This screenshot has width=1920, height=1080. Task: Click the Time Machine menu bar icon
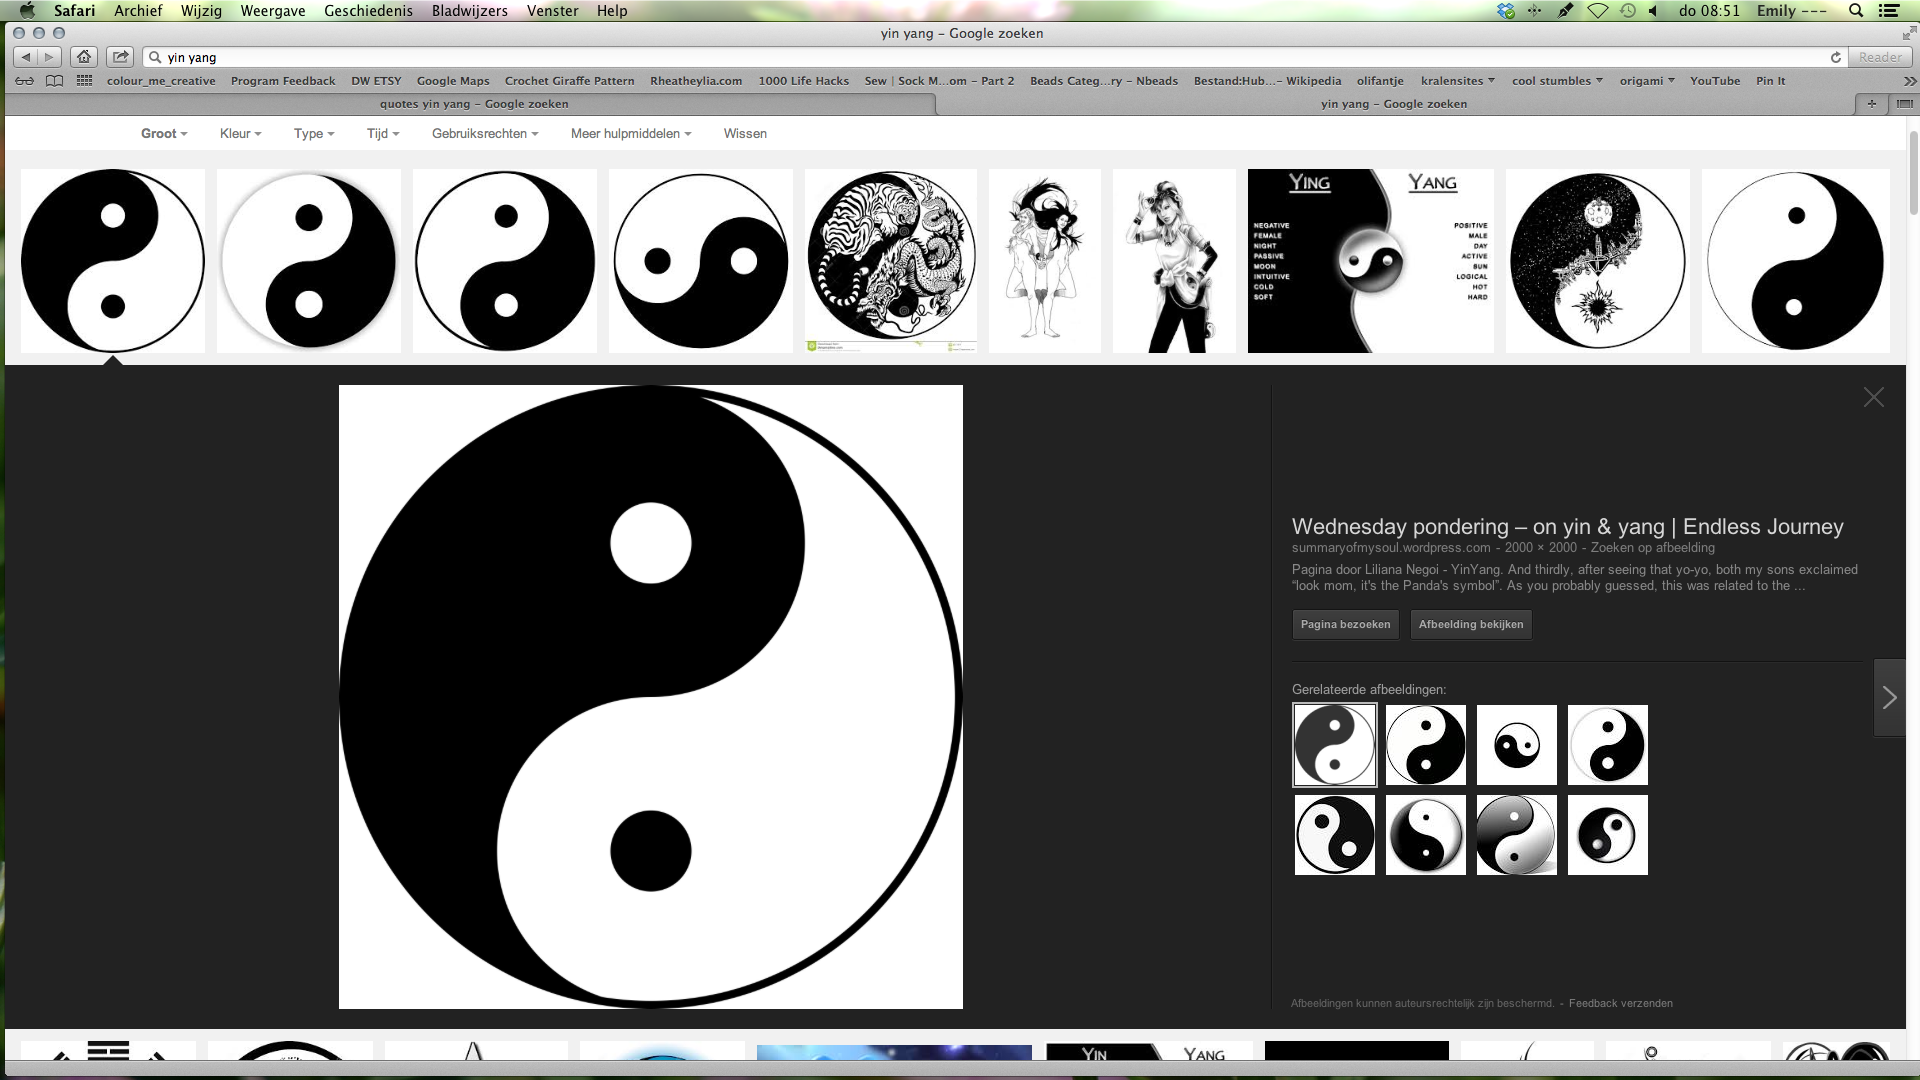tap(1628, 11)
